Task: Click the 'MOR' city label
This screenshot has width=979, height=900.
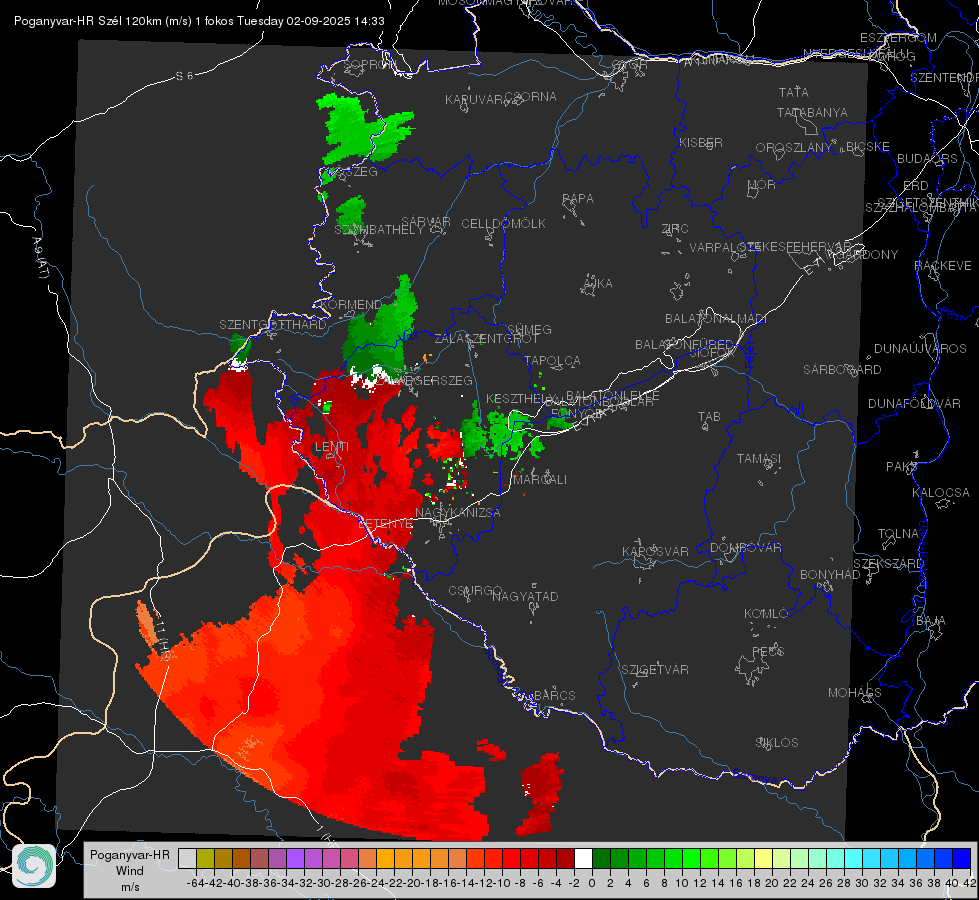Action: click(x=762, y=184)
